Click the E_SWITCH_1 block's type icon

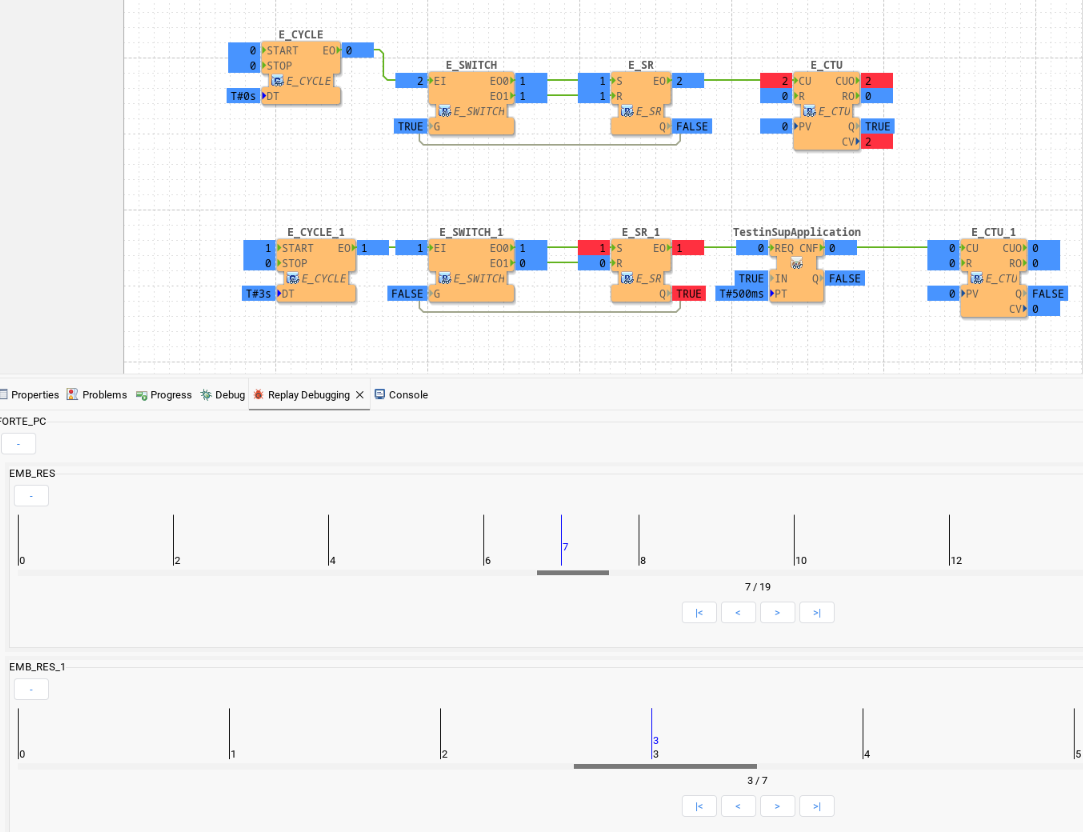[446, 278]
